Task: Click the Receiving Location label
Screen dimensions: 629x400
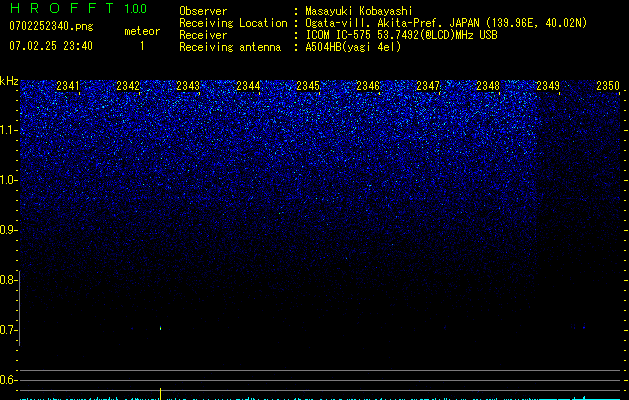Action: (x=233, y=23)
